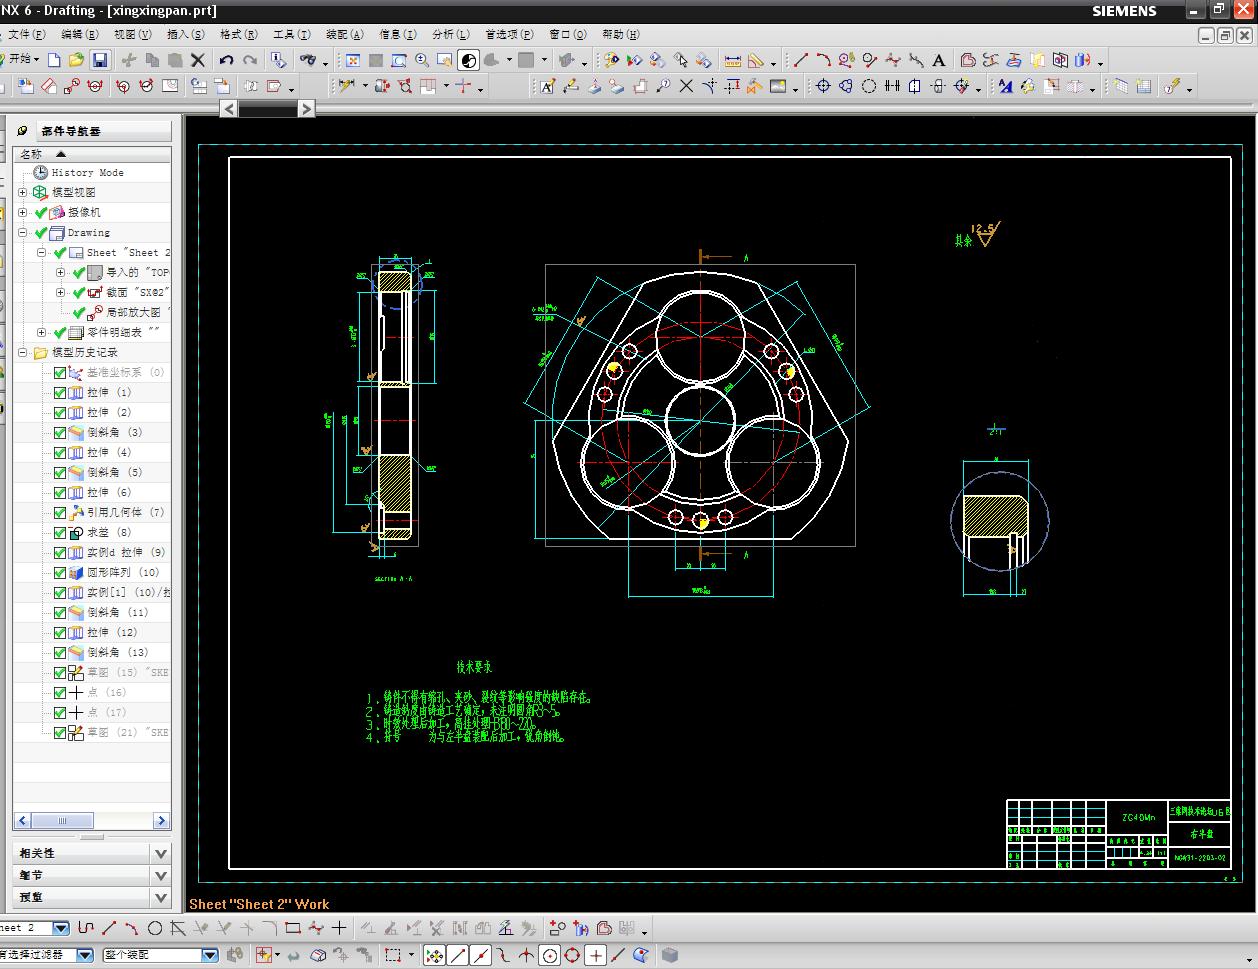Click the section view icon in drawing toolbar
Screen dimensions: 1258x969
pyautogui.click(x=95, y=87)
